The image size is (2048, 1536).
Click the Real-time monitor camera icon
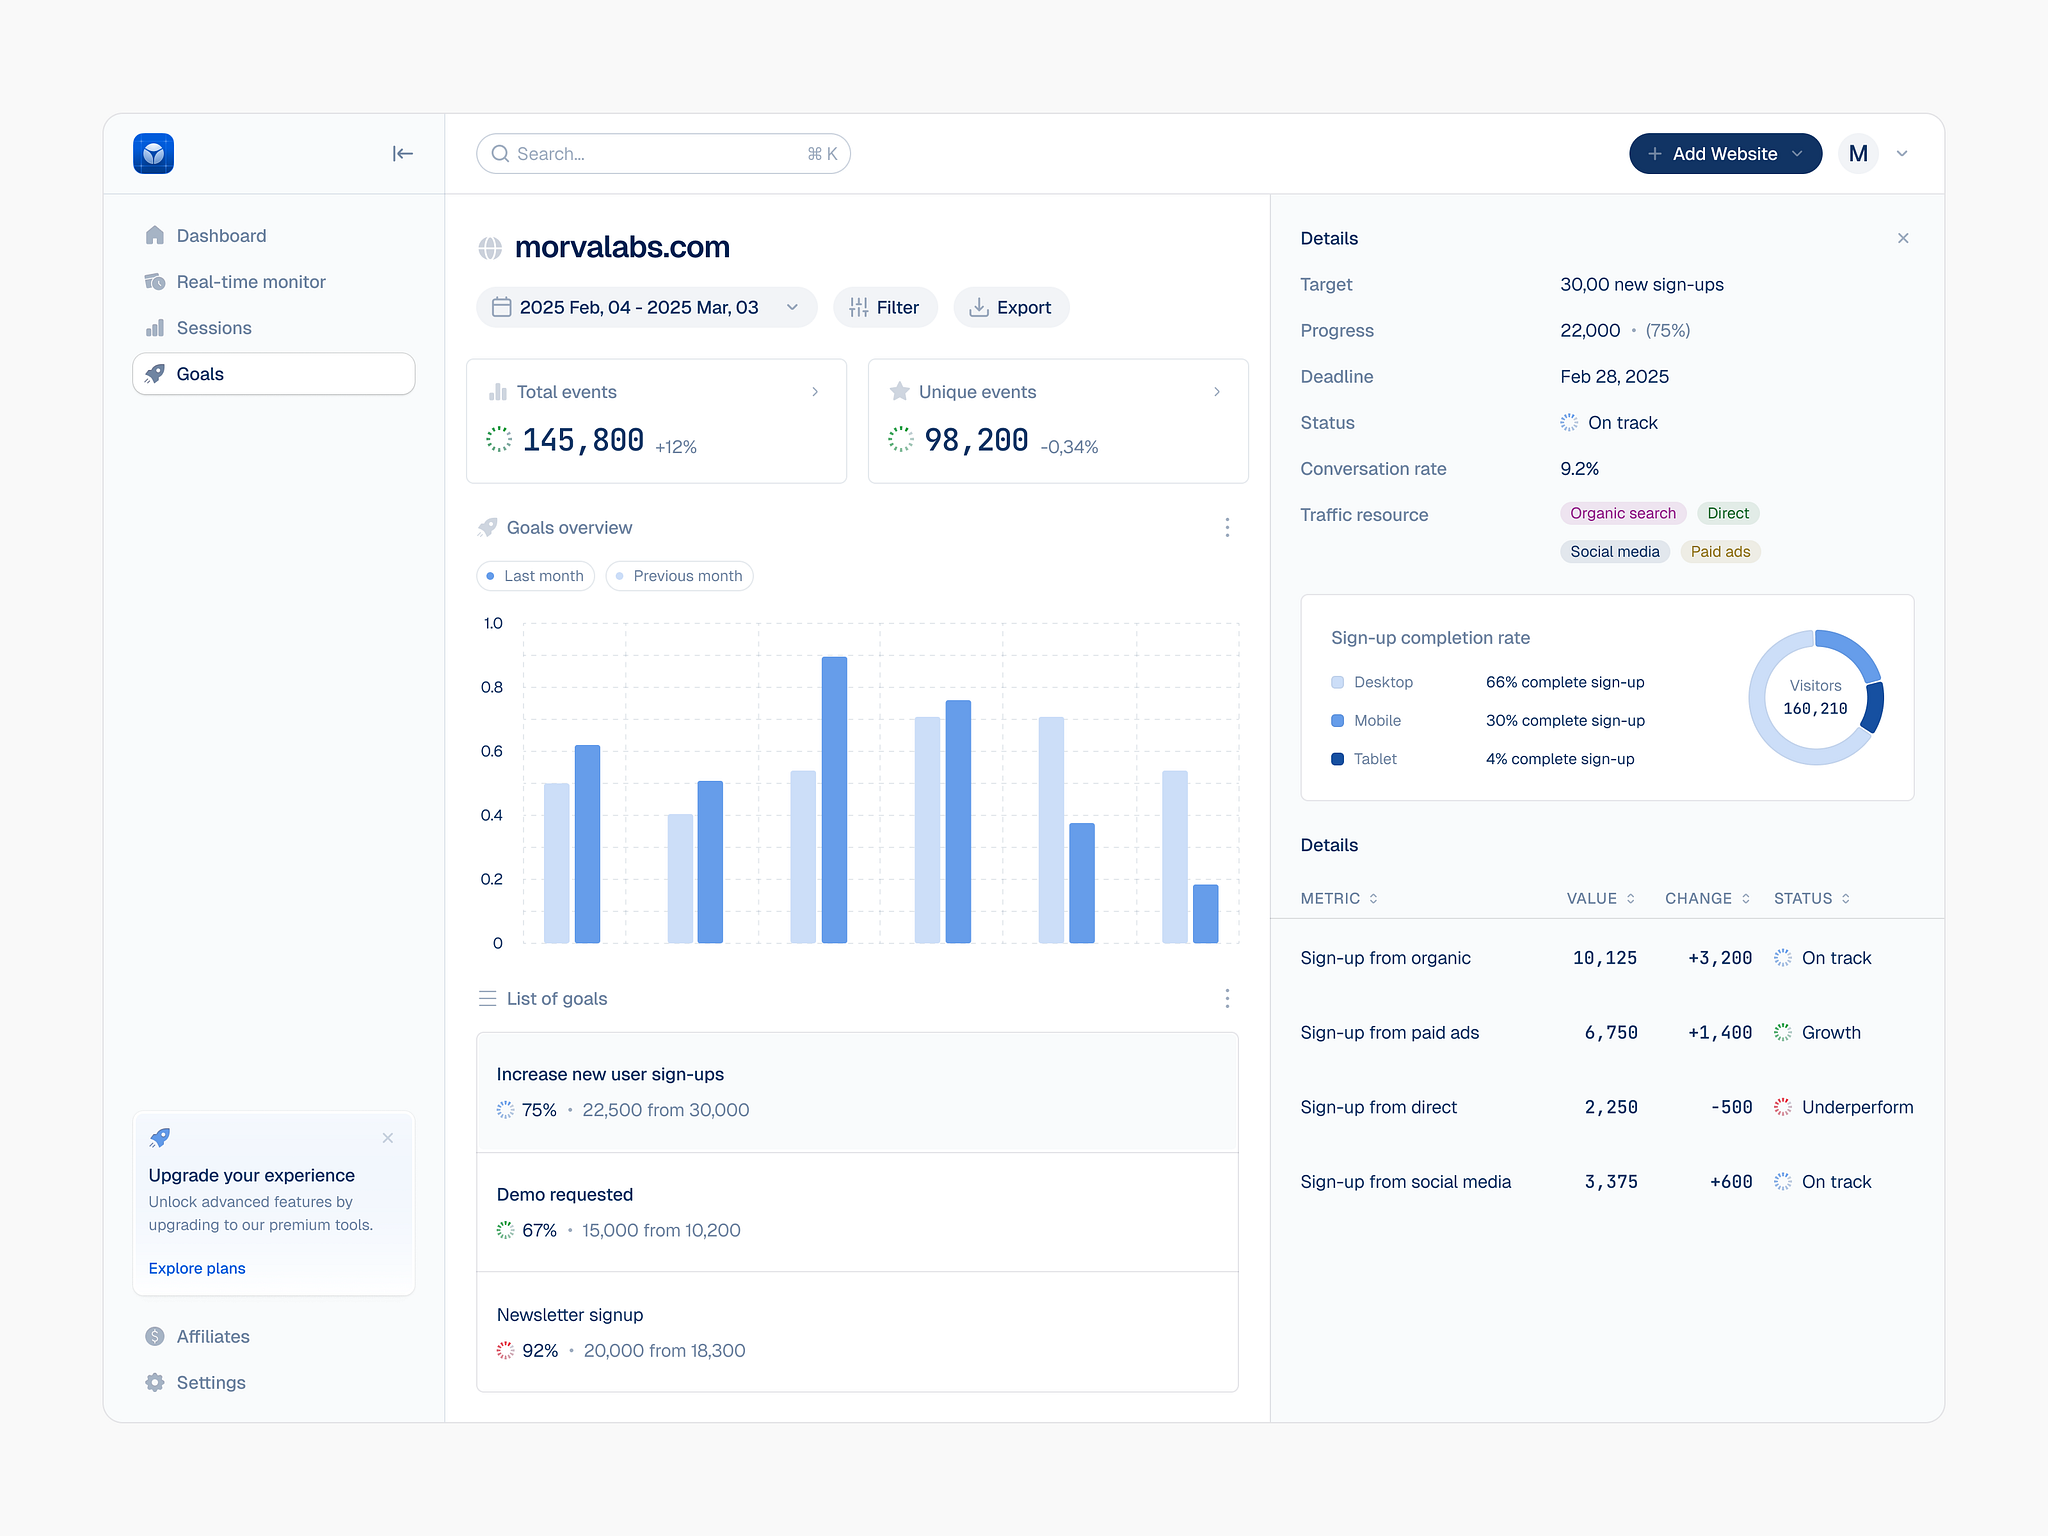point(156,281)
